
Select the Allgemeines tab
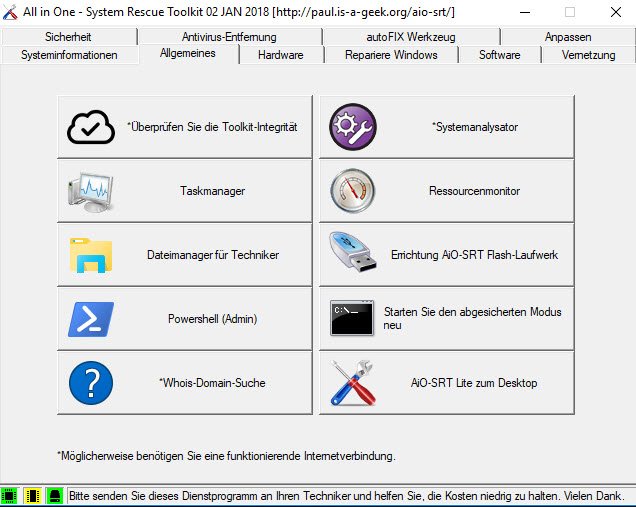(x=188, y=54)
